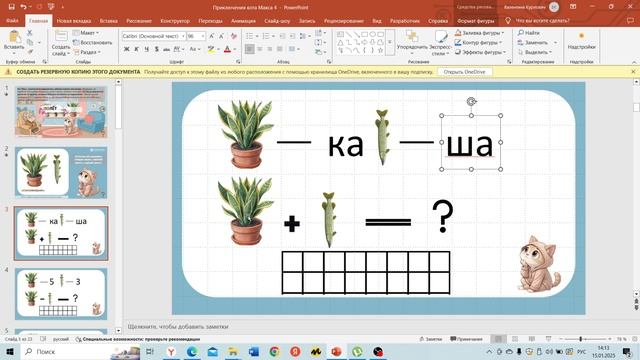Select slide 2 thumbnail
The image size is (640, 360).
61,172
